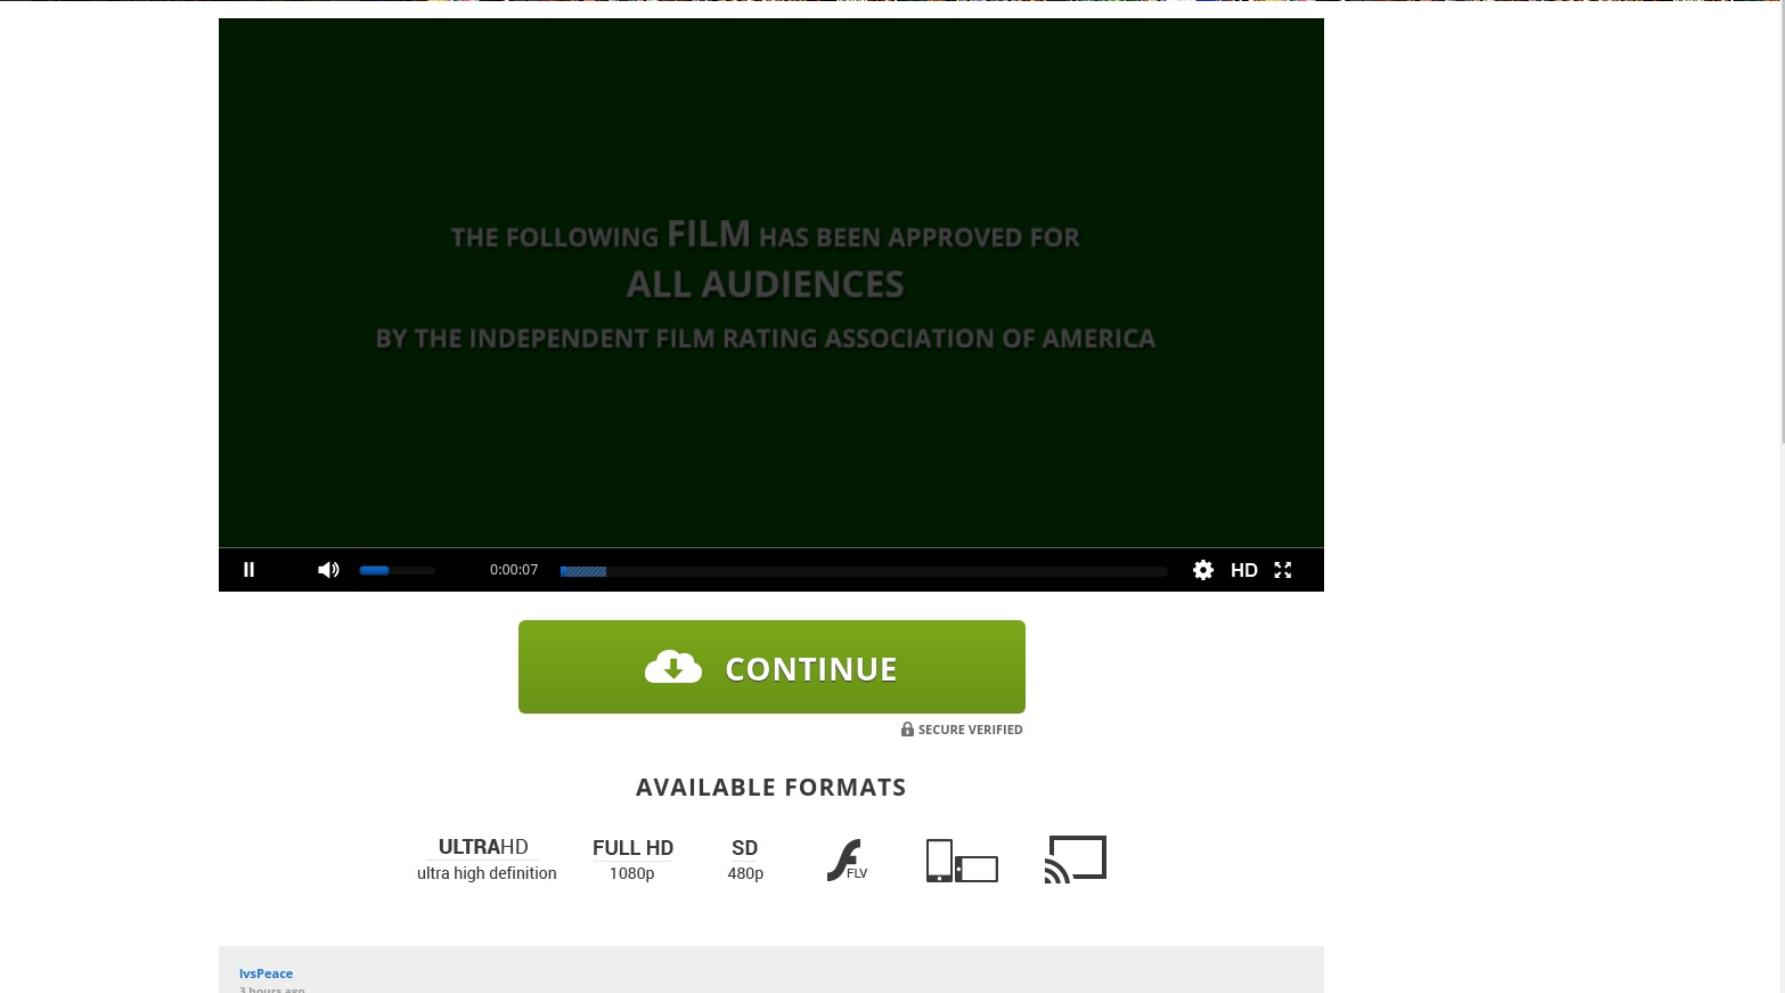This screenshot has width=1785, height=993.
Task: Select the ULTRAHD format option
Action: (486, 859)
